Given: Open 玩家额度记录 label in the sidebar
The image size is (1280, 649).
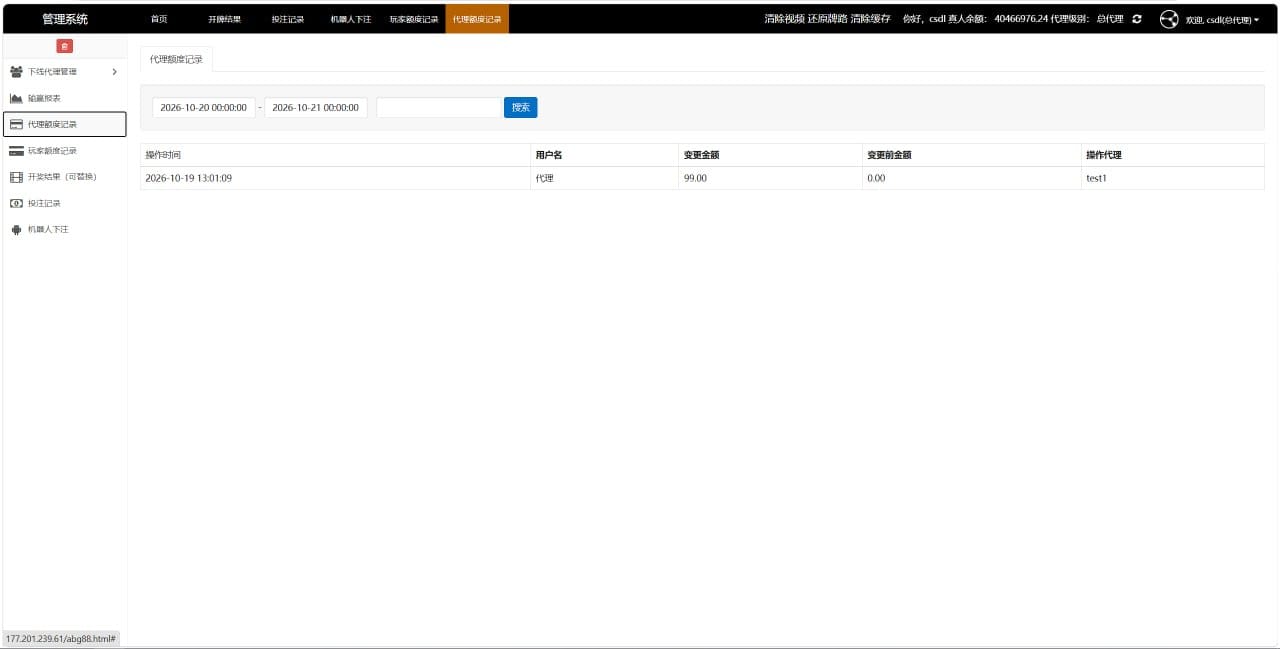Looking at the screenshot, I should coord(52,151).
